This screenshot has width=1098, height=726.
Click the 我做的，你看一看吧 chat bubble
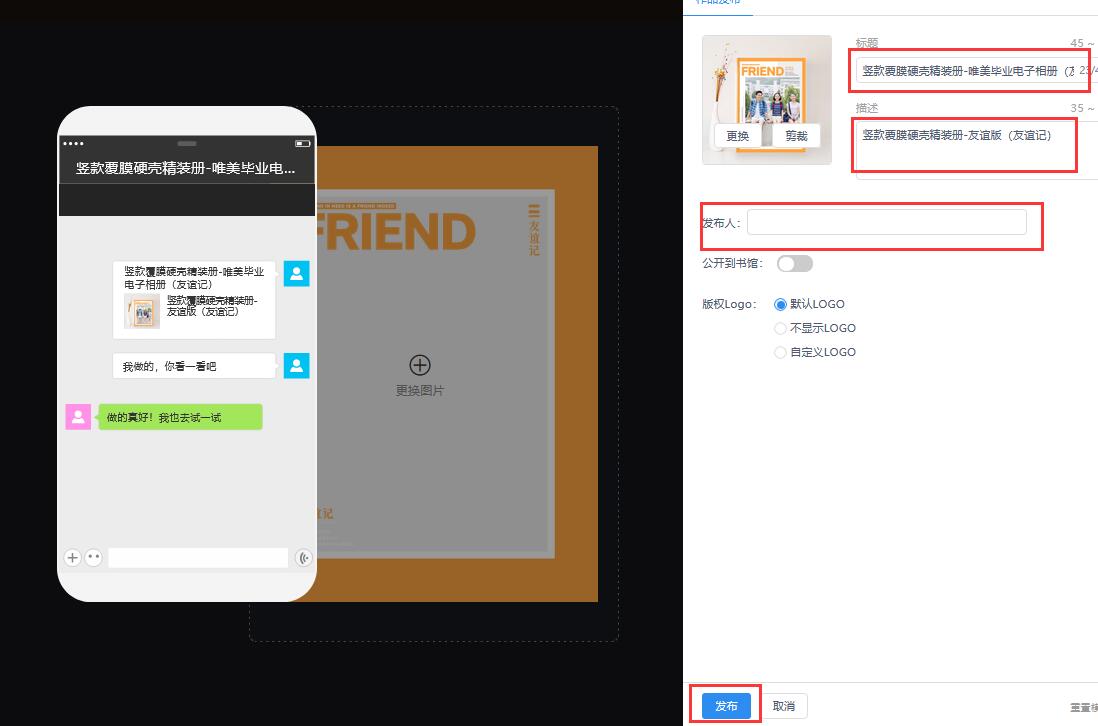point(194,365)
